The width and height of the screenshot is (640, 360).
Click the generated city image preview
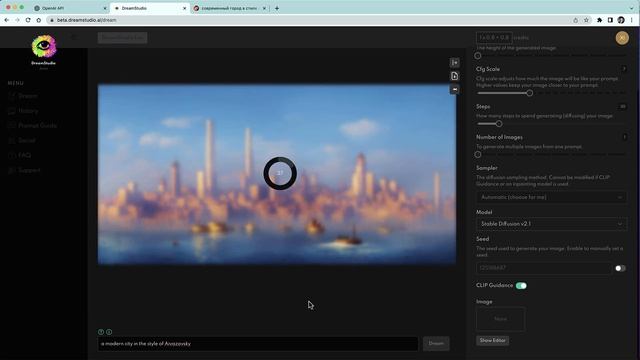tap(277, 175)
